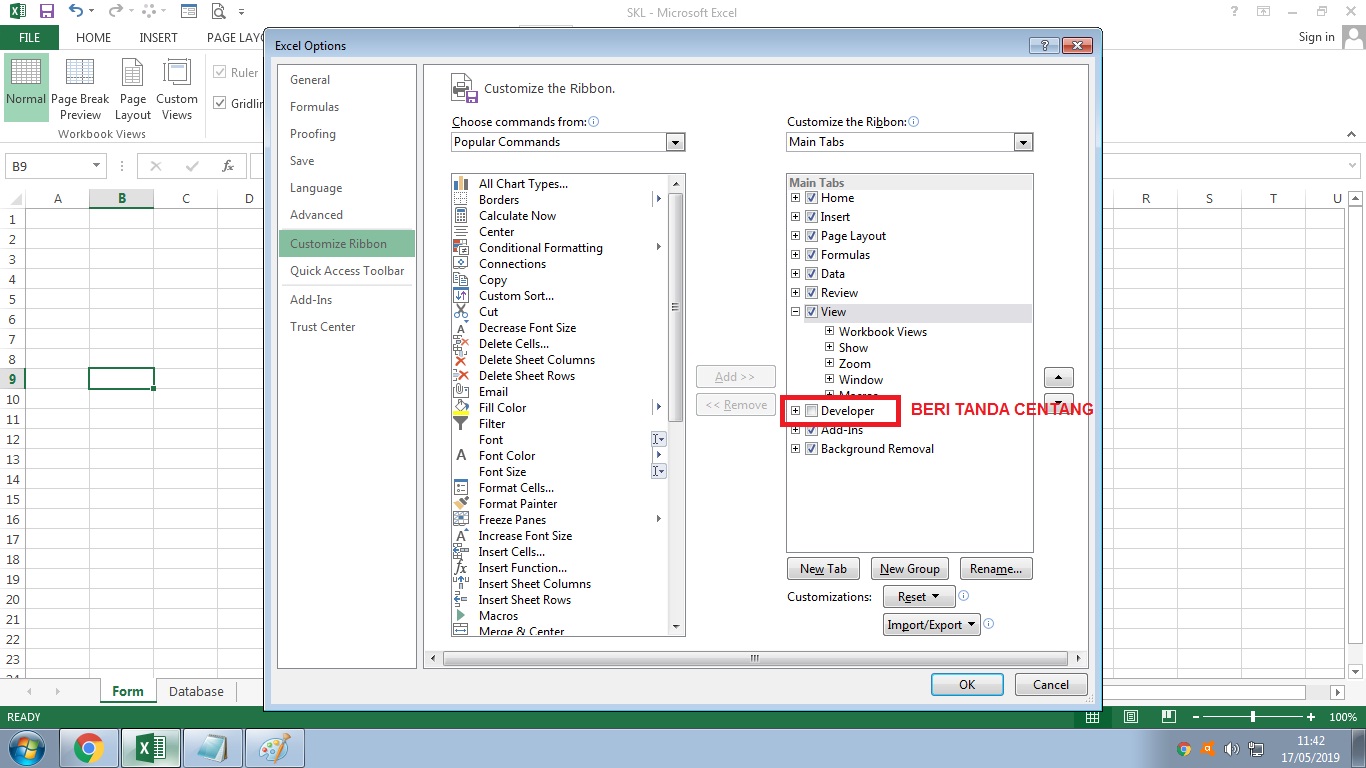Collapse the View tab tree entry
The image size is (1366, 768).
(x=795, y=311)
